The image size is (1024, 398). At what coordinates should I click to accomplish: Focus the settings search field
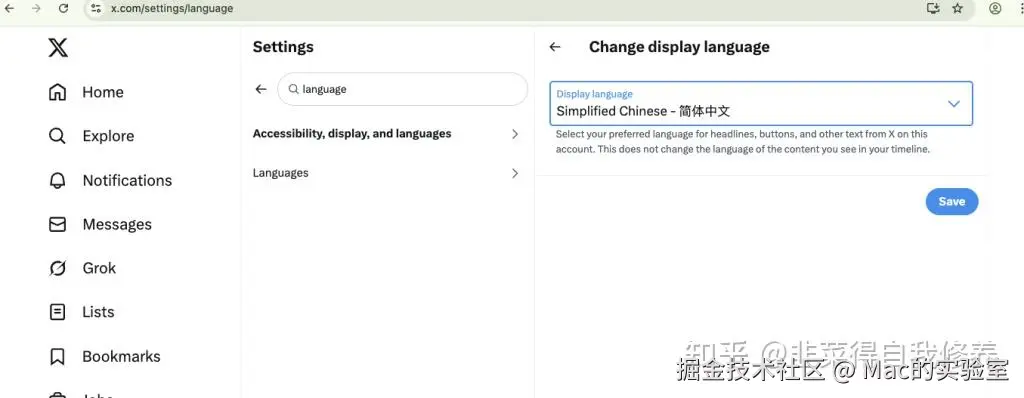[x=402, y=90]
